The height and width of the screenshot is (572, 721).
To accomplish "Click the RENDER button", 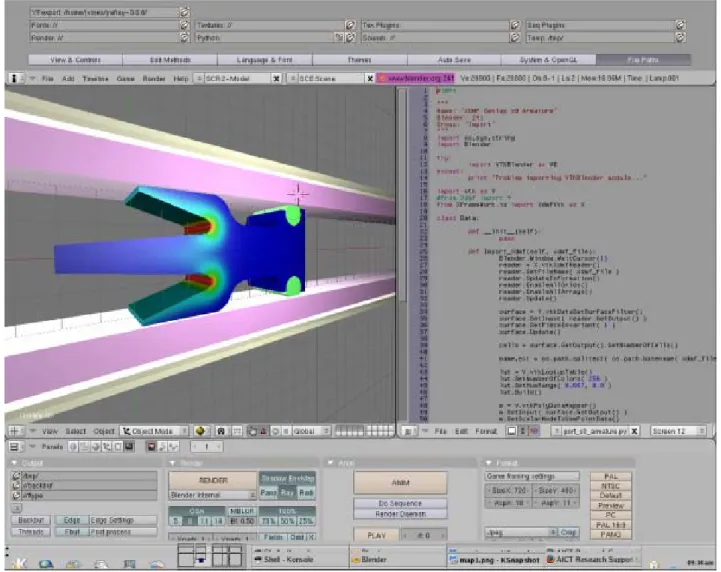I will pyautogui.click(x=212, y=480).
